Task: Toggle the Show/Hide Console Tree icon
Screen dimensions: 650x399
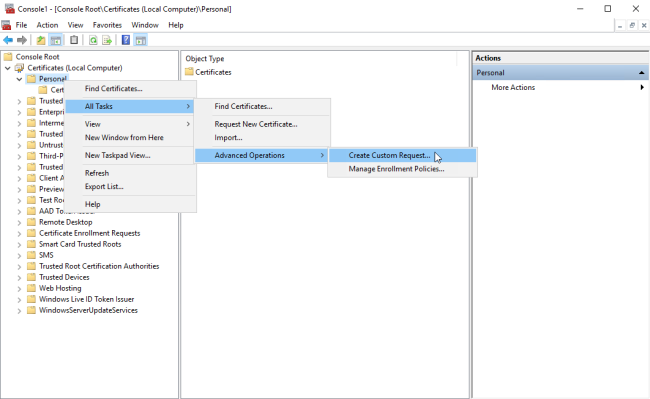Action: [56, 40]
